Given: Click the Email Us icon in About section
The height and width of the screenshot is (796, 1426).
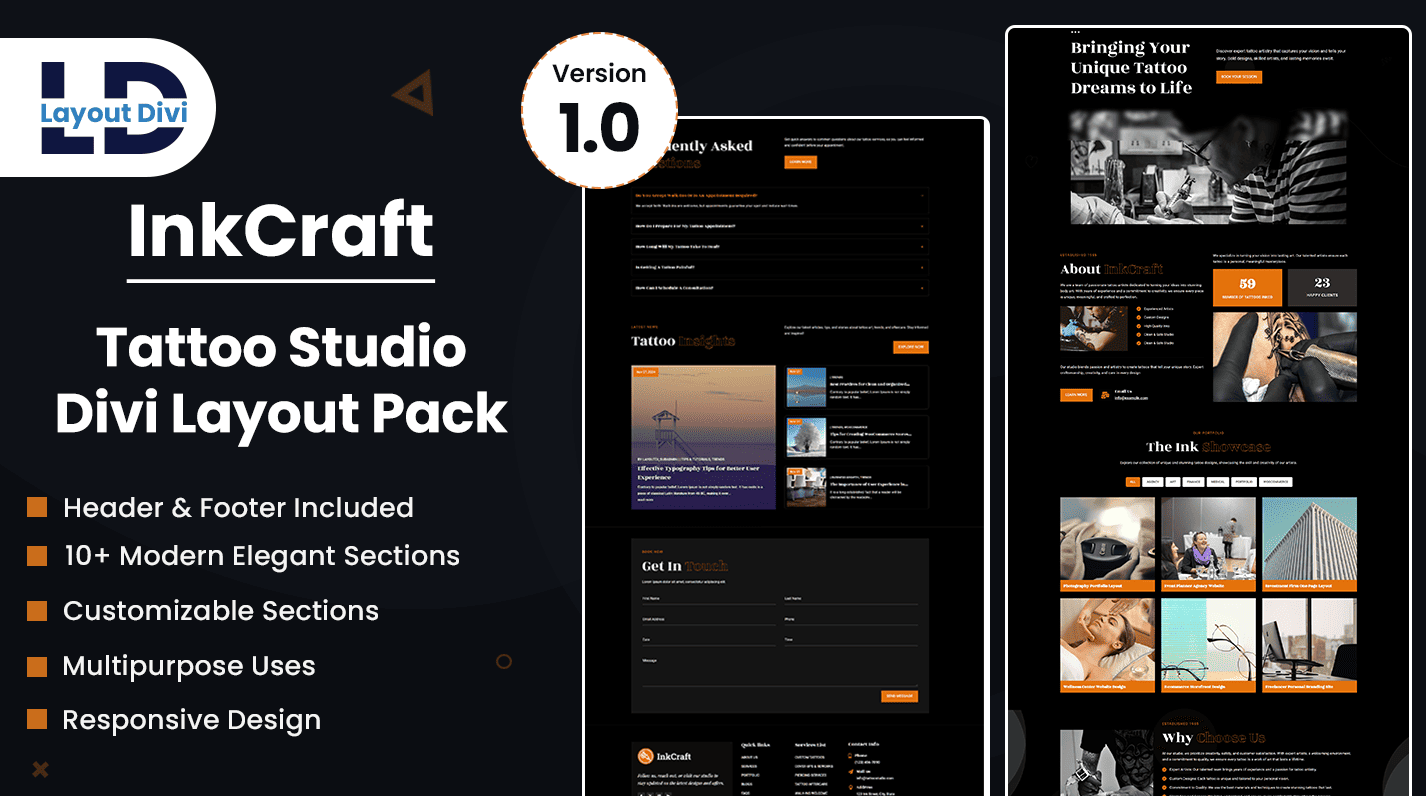Looking at the screenshot, I should [x=1105, y=395].
